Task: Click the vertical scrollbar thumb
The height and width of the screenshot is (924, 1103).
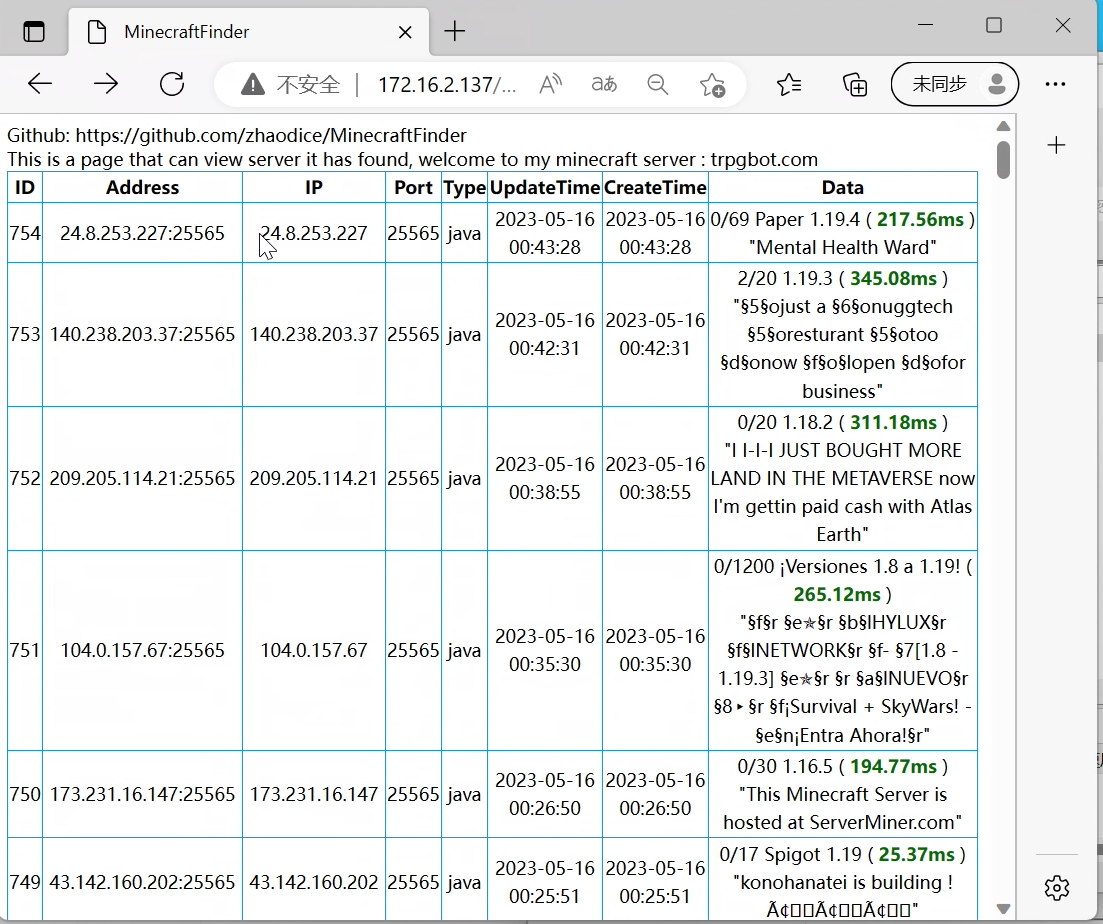Action: pos(1004,160)
